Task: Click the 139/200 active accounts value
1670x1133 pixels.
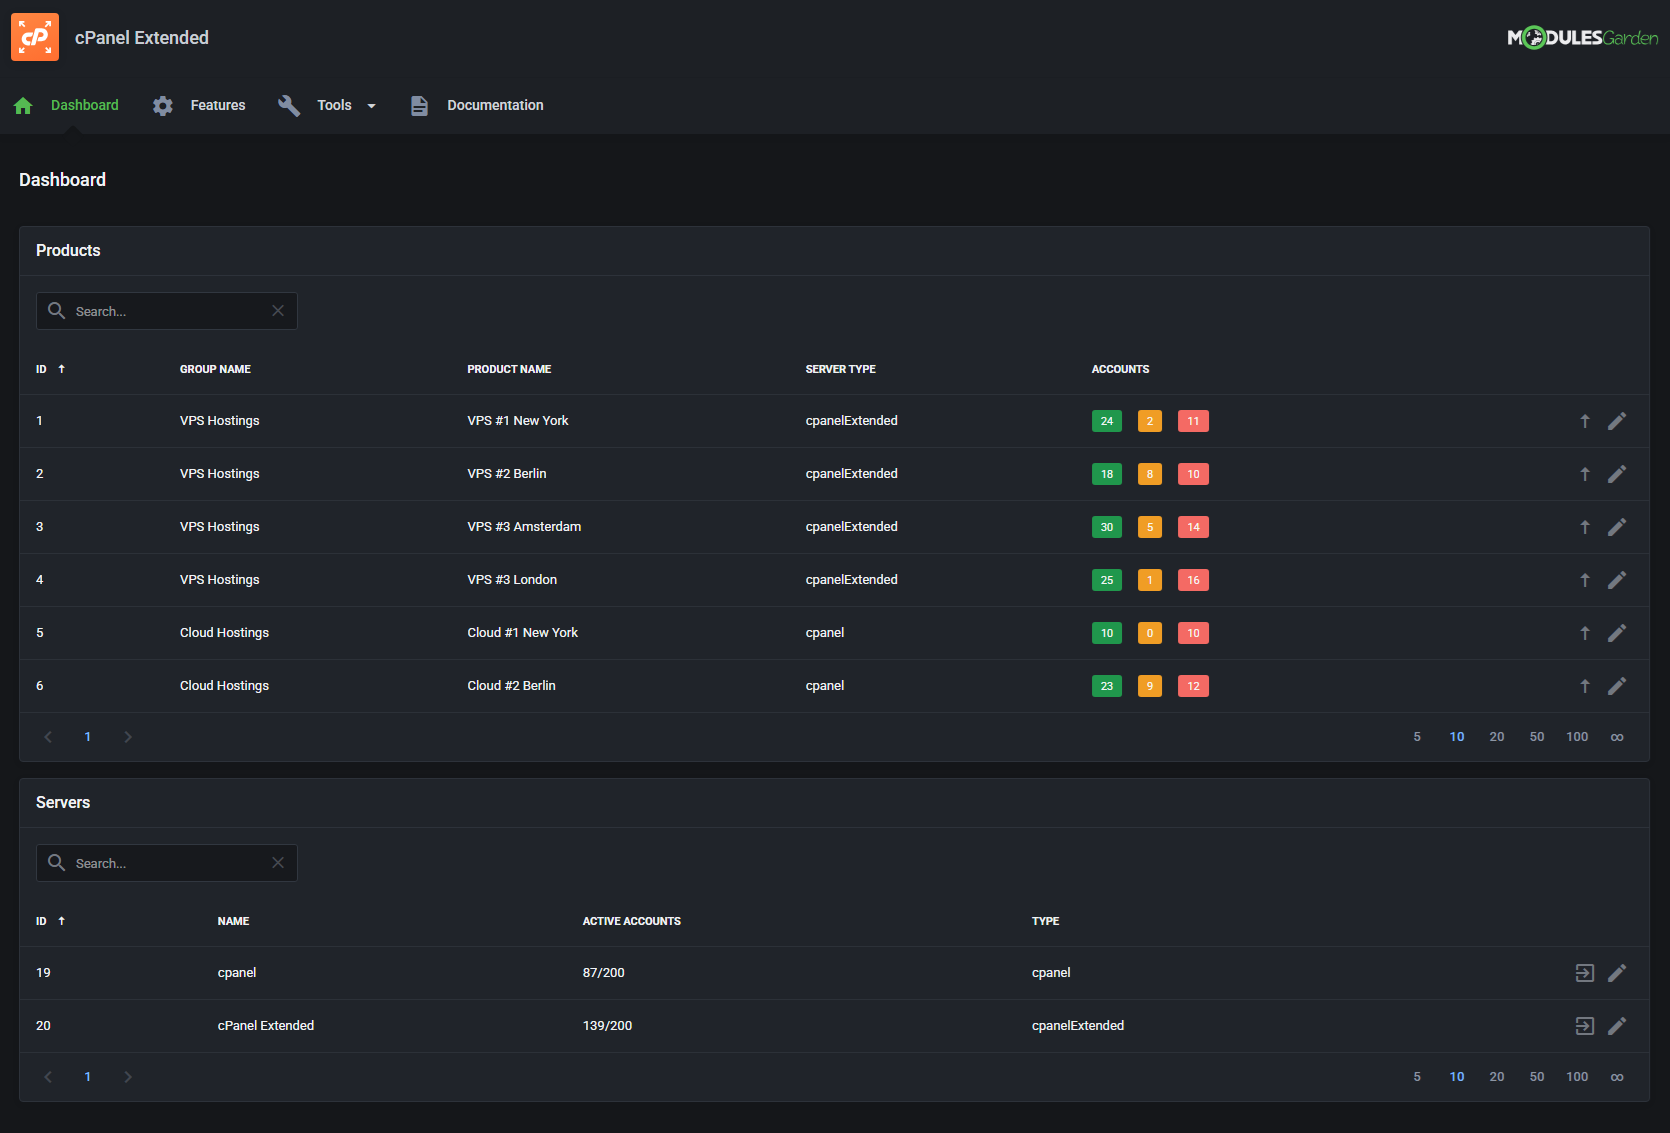Action: coord(607,1026)
